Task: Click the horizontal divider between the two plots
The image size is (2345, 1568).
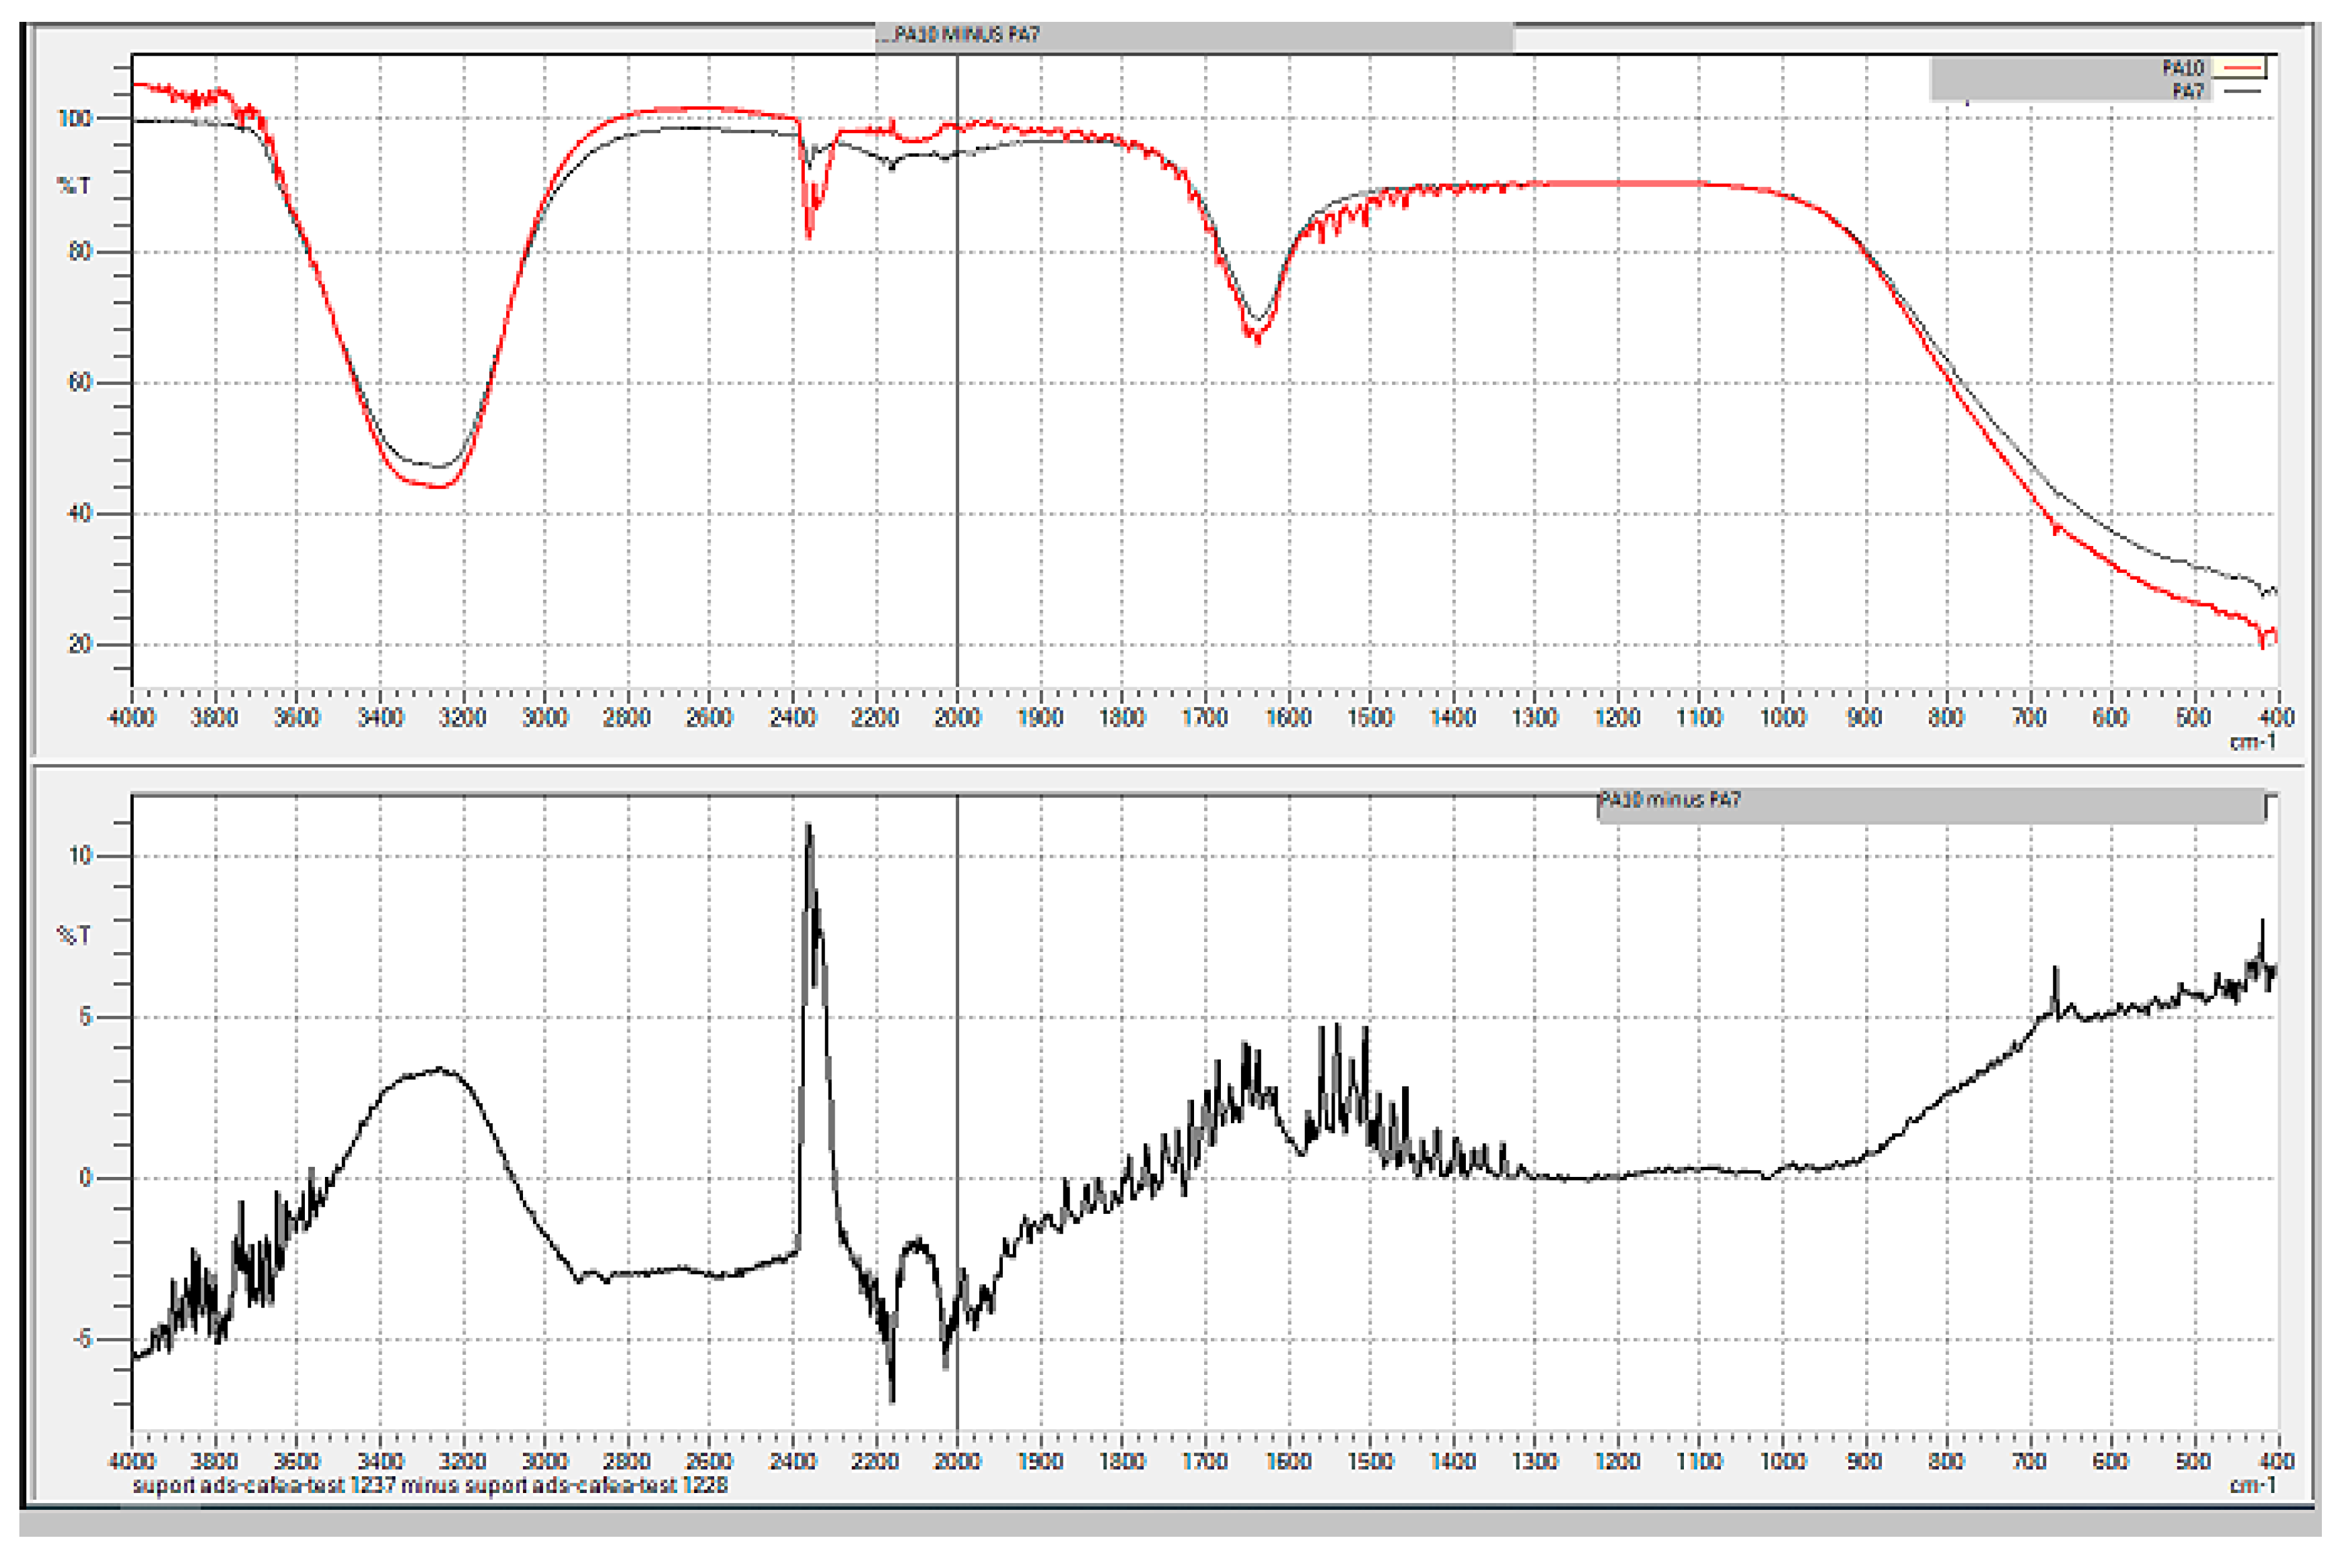Action: [x=1170, y=766]
